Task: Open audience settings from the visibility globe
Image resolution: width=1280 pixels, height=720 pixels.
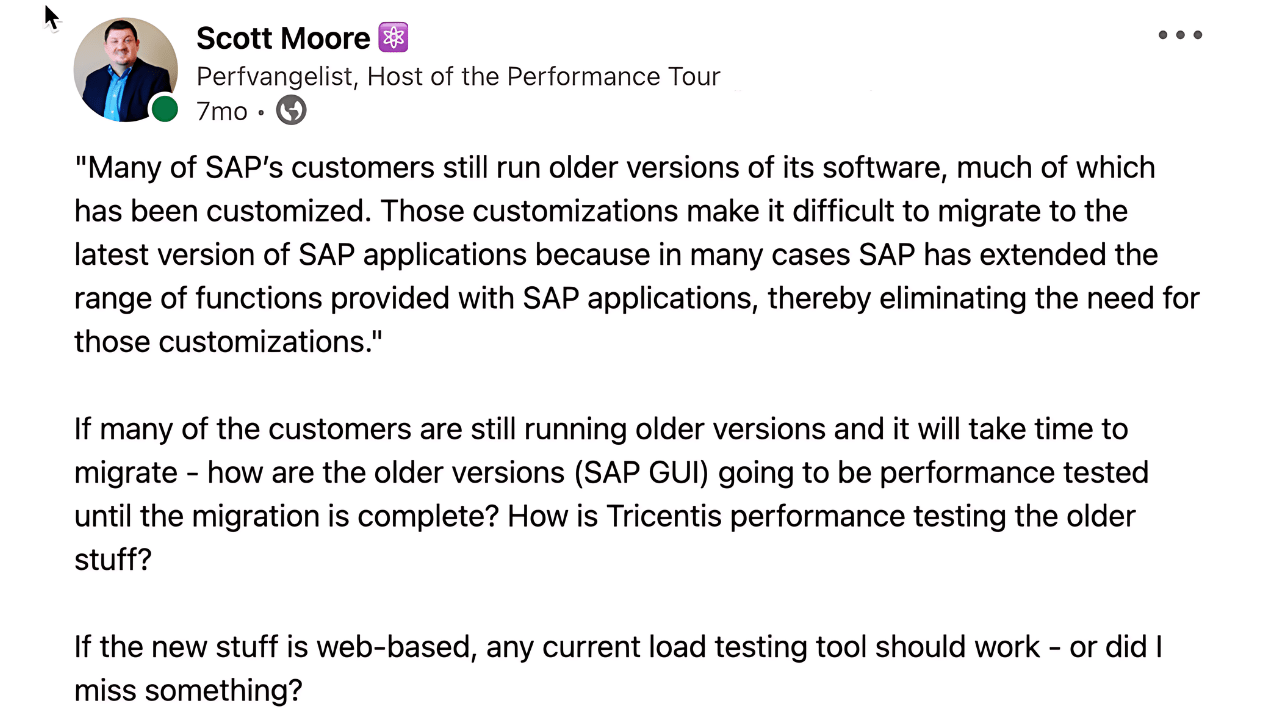Action: coord(290,110)
